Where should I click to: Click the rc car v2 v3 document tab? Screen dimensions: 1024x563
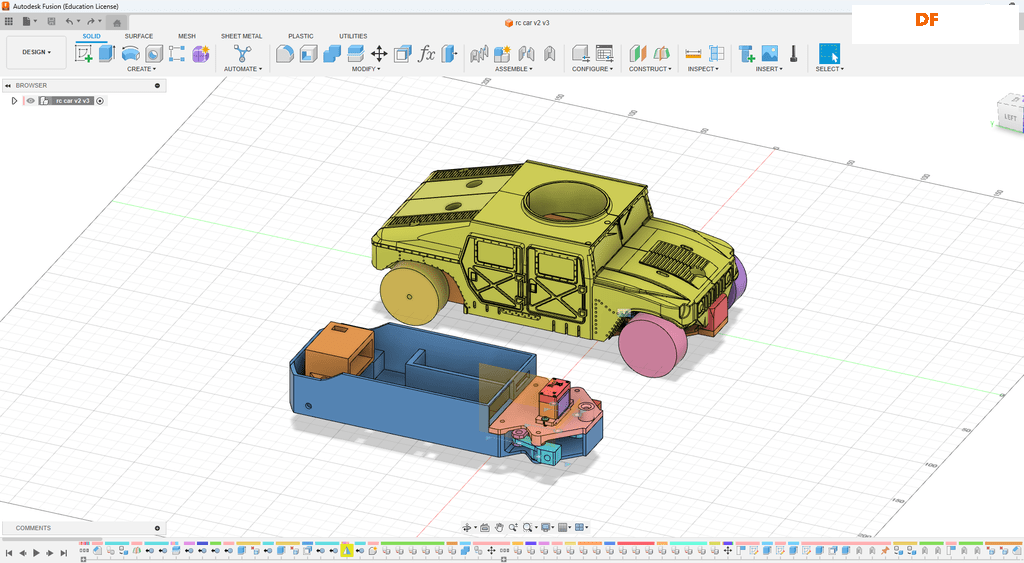click(x=527, y=23)
